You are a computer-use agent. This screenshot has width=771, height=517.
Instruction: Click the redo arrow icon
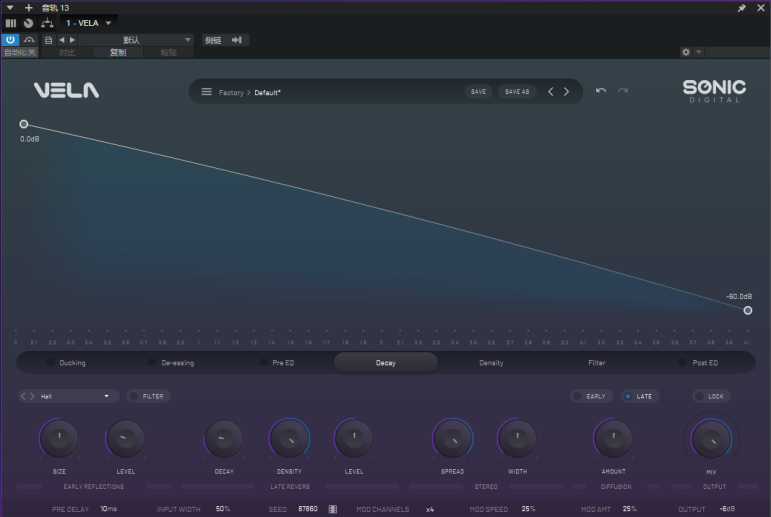(x=623, y=91)
